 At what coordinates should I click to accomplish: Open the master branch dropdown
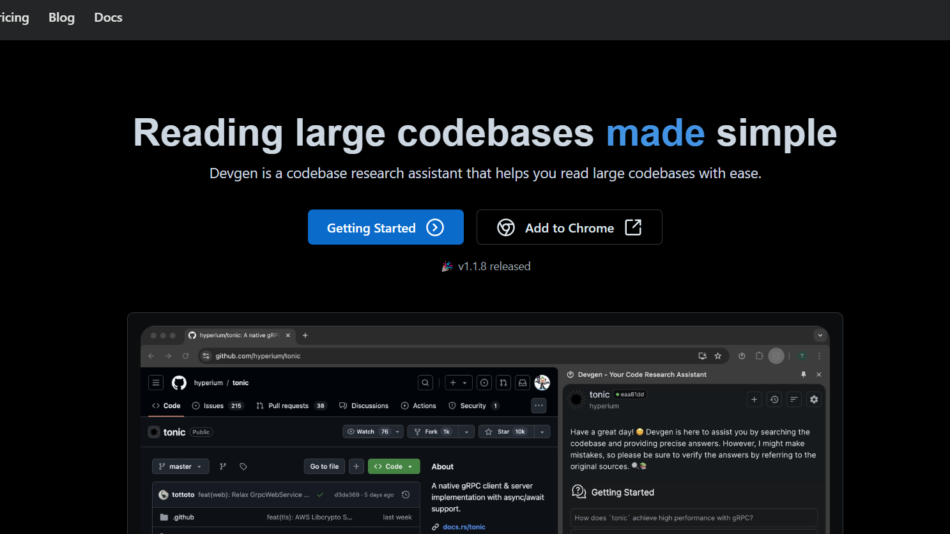(x=180, y=466)
